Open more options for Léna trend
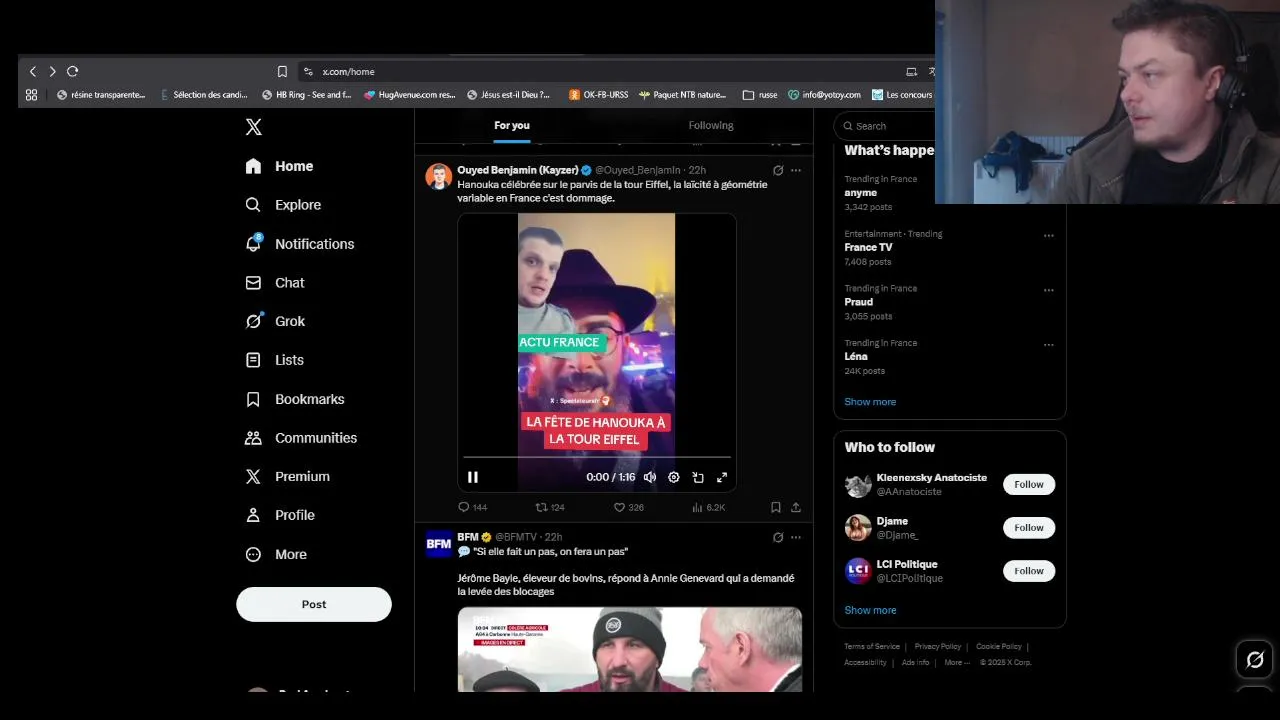 click(1049, 345)
